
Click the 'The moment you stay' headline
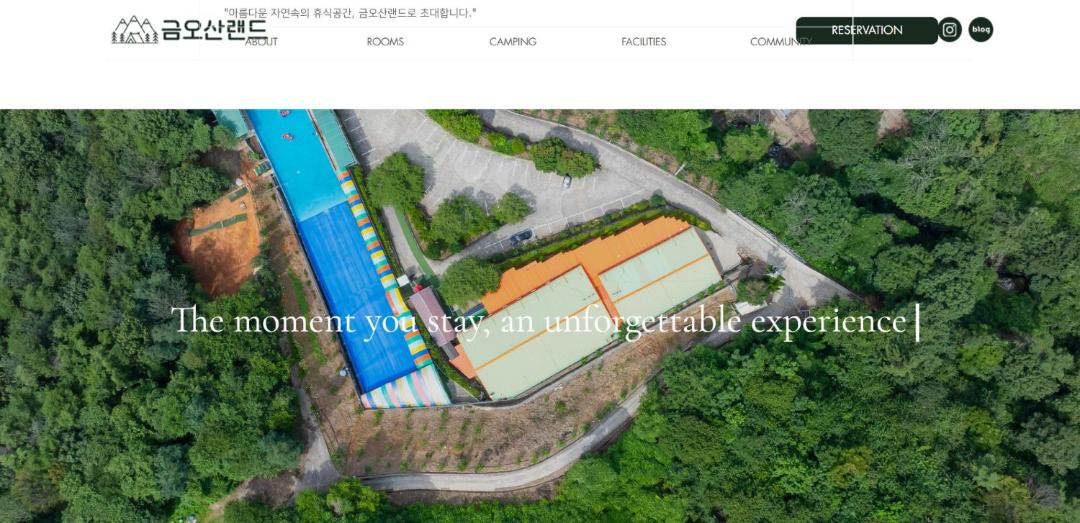tap(538, 321)
